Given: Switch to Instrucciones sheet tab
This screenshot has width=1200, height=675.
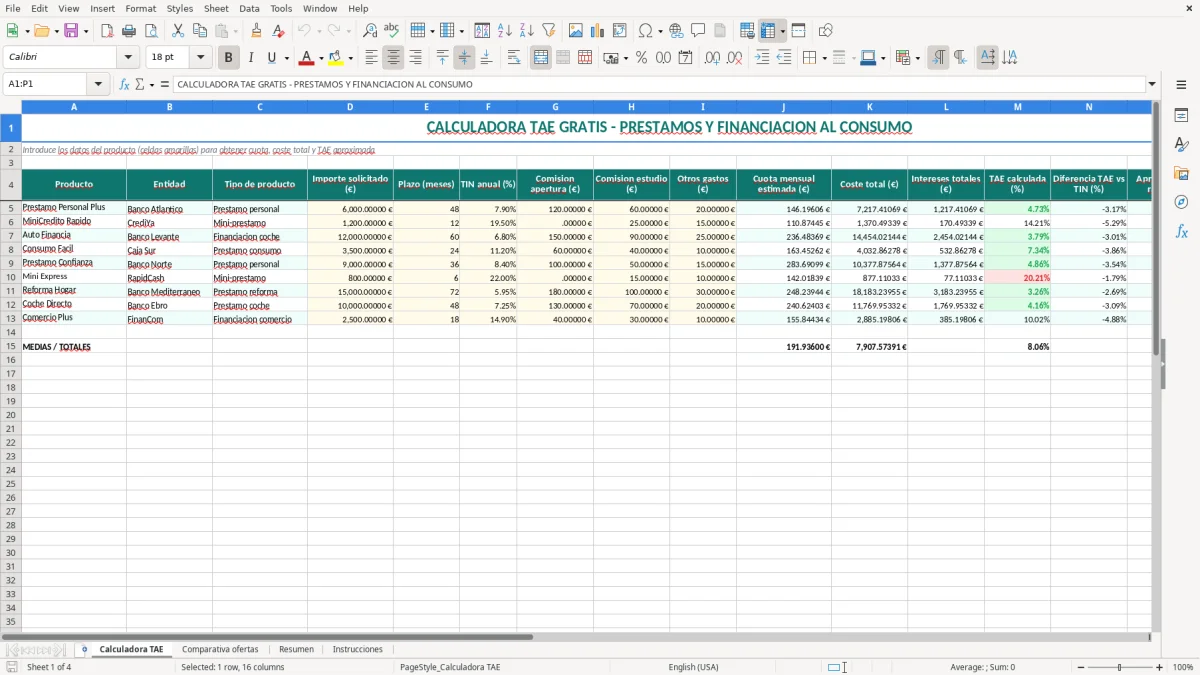Looking at the screenshot, I should 357,650.
